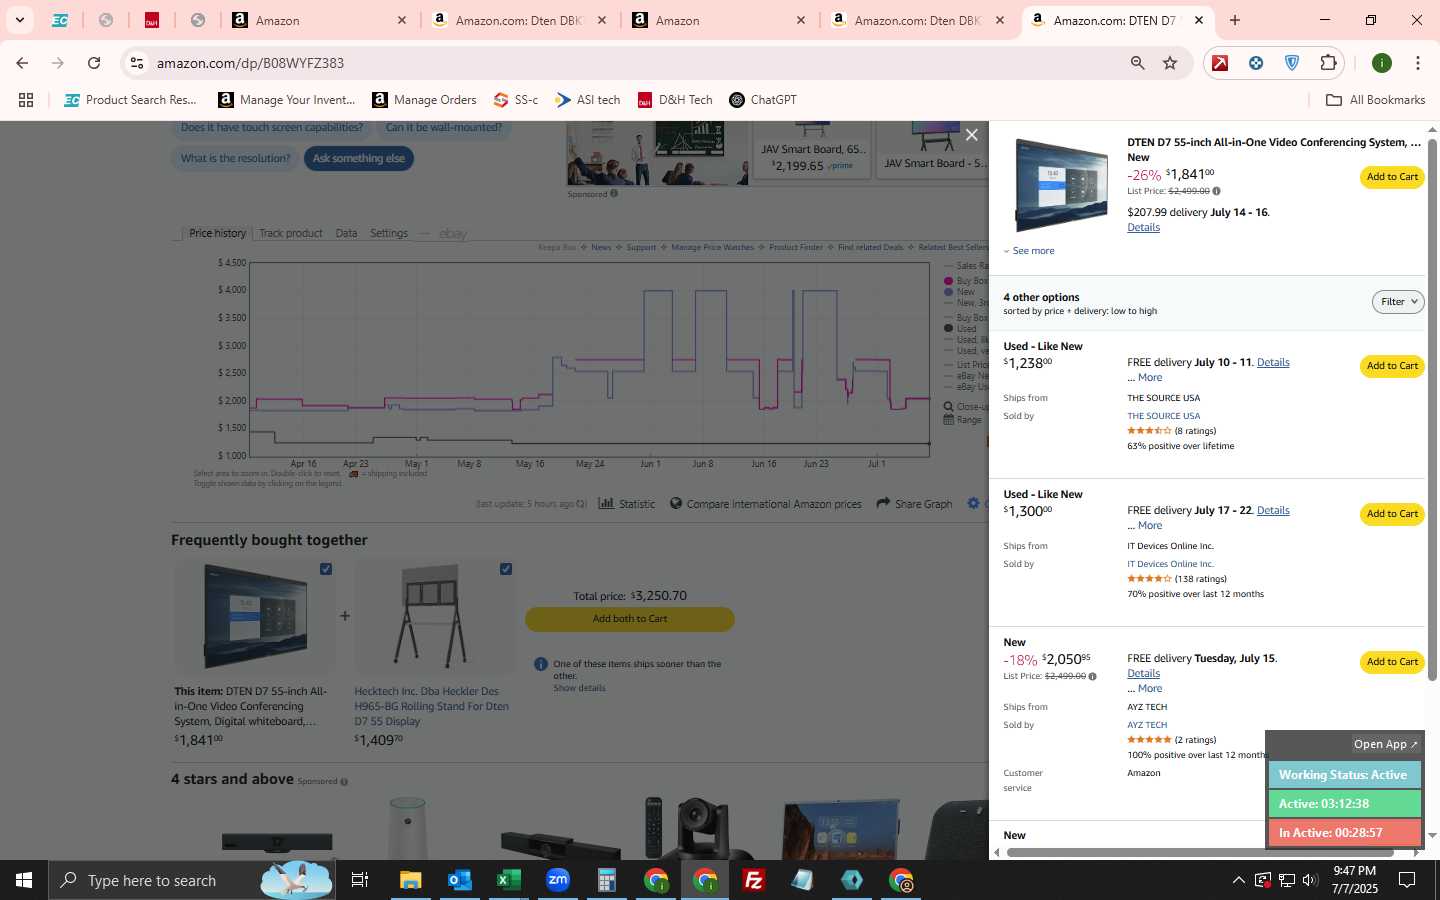Open Outlook from the taskbar

click(x=459, y=880)
